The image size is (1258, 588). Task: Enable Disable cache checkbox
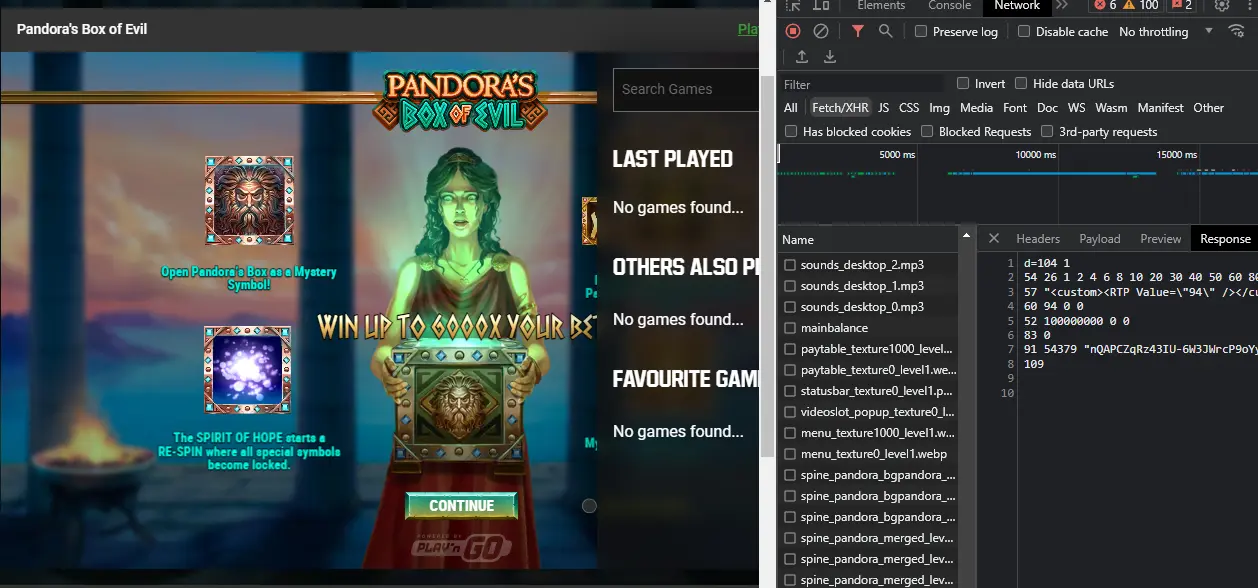(x=1024, y=31)
